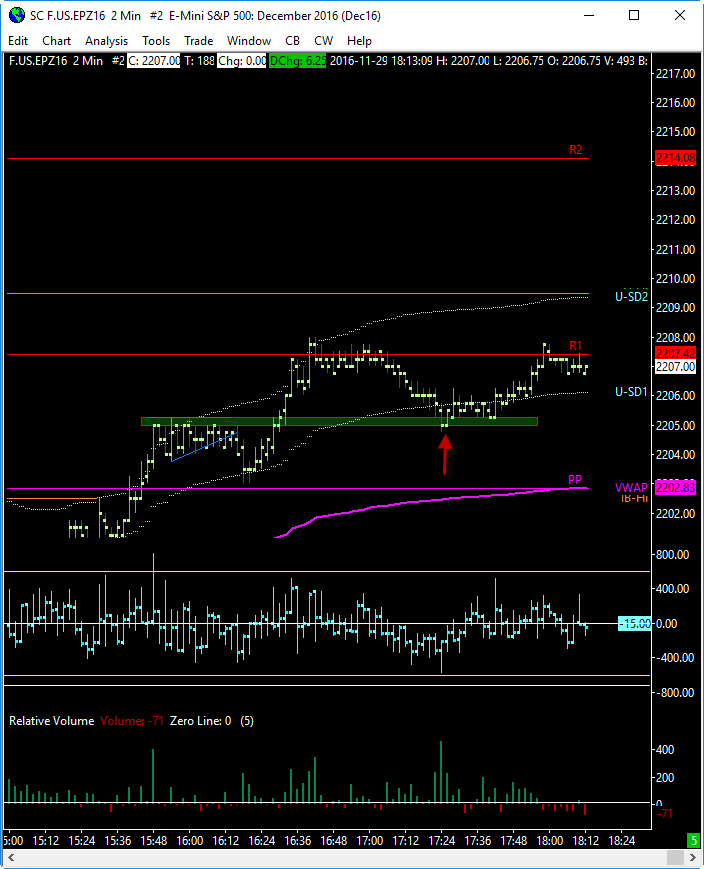
Task: Click the 18:12 time axis label
Action: coord(585,841)
